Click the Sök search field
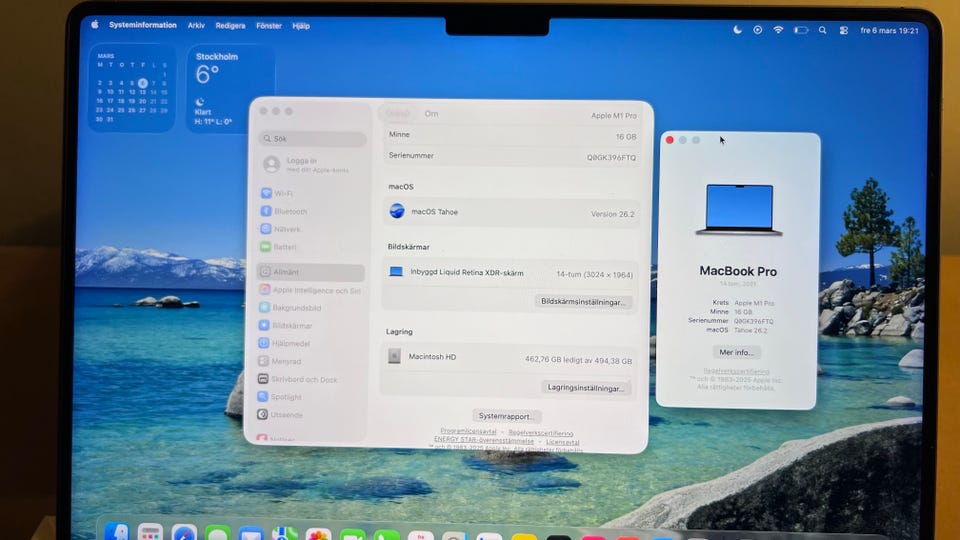 312,139
